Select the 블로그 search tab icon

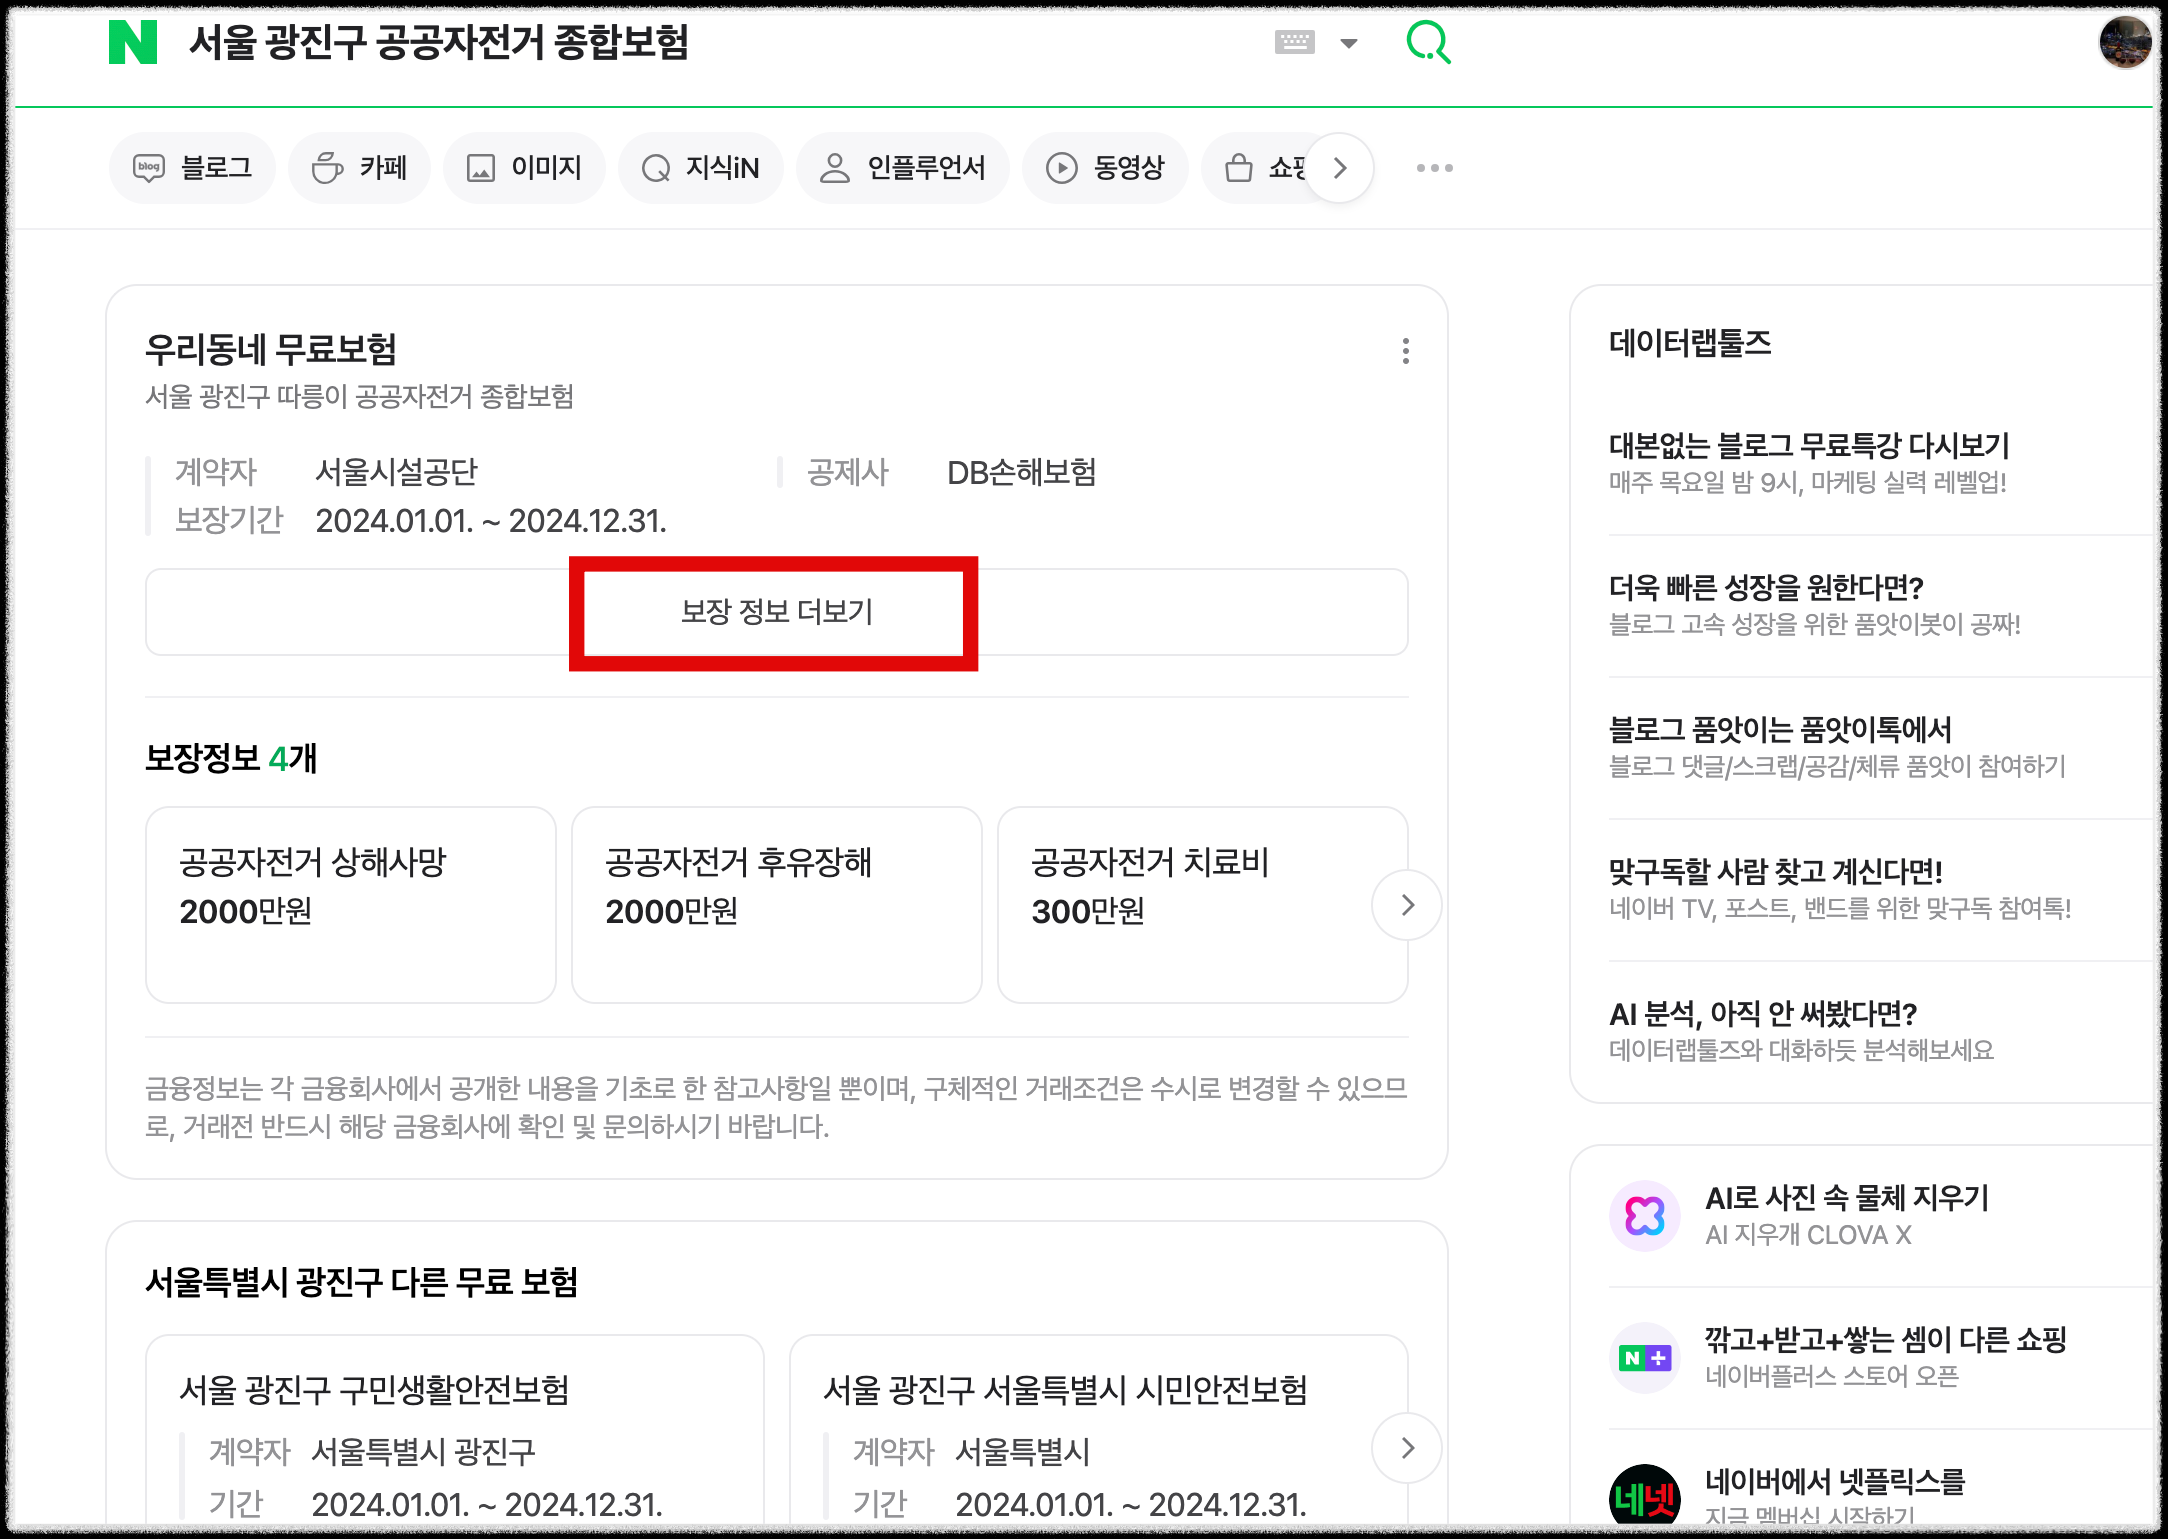[148, 167]
